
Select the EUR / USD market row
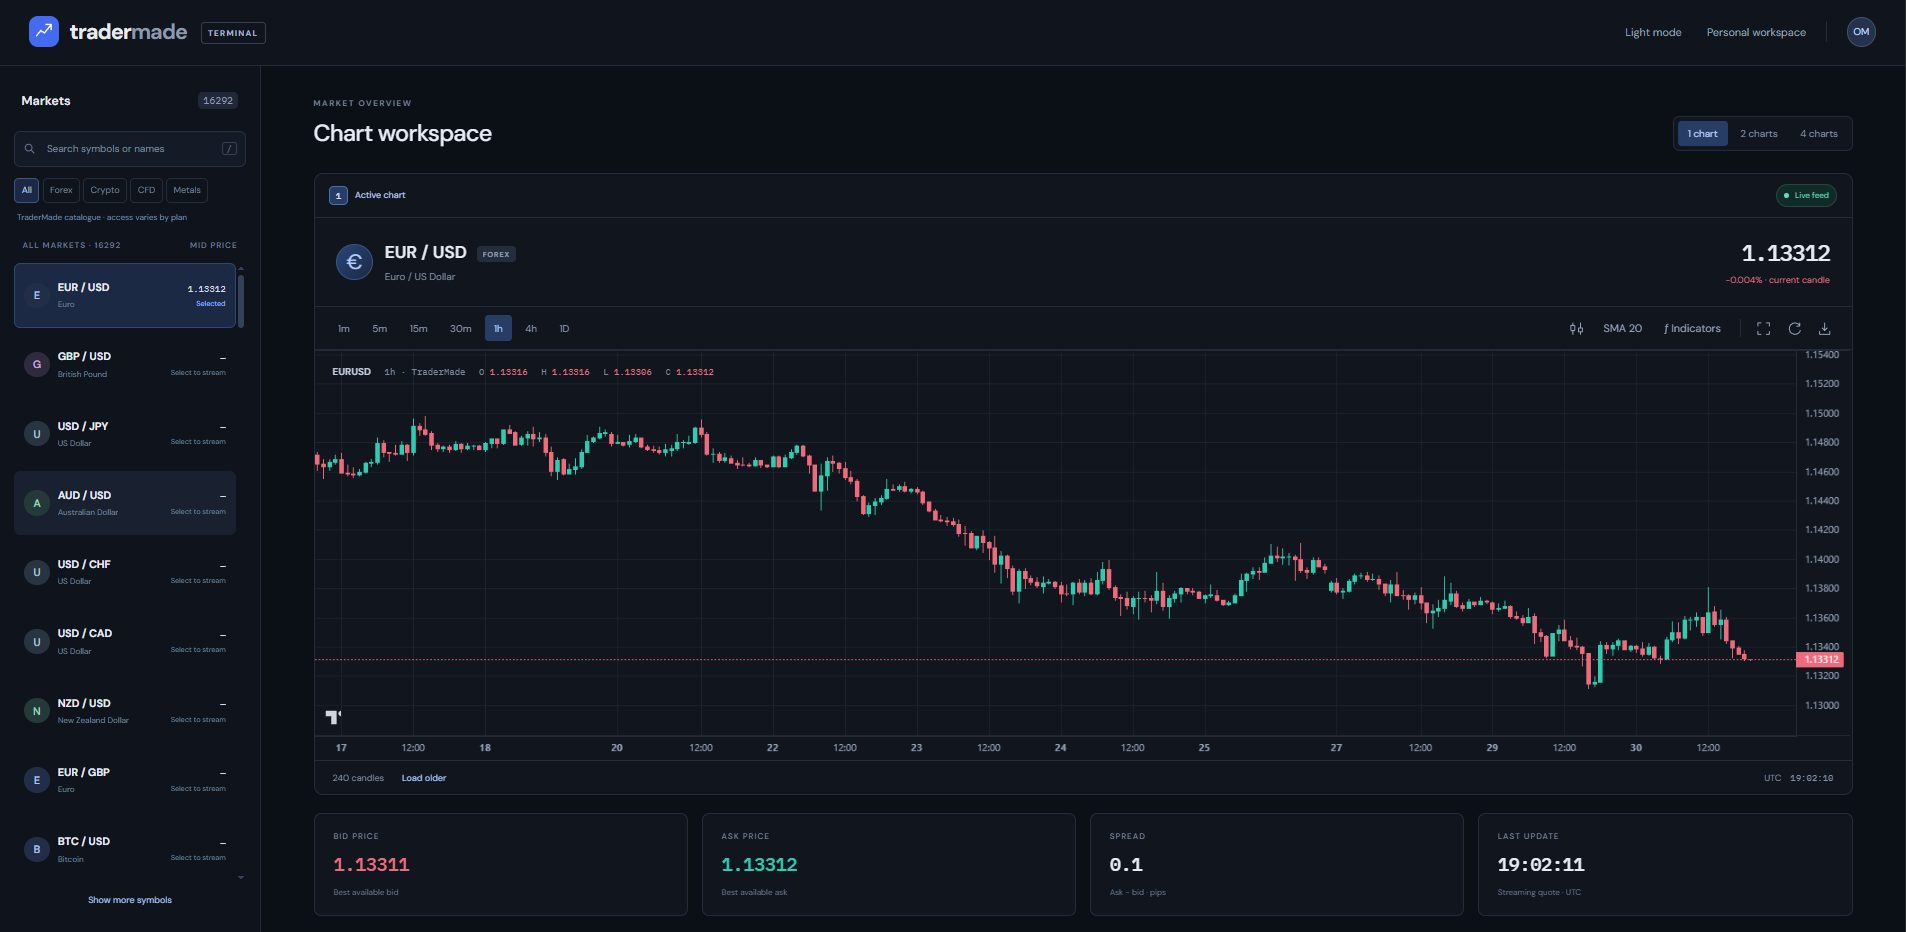125,295
